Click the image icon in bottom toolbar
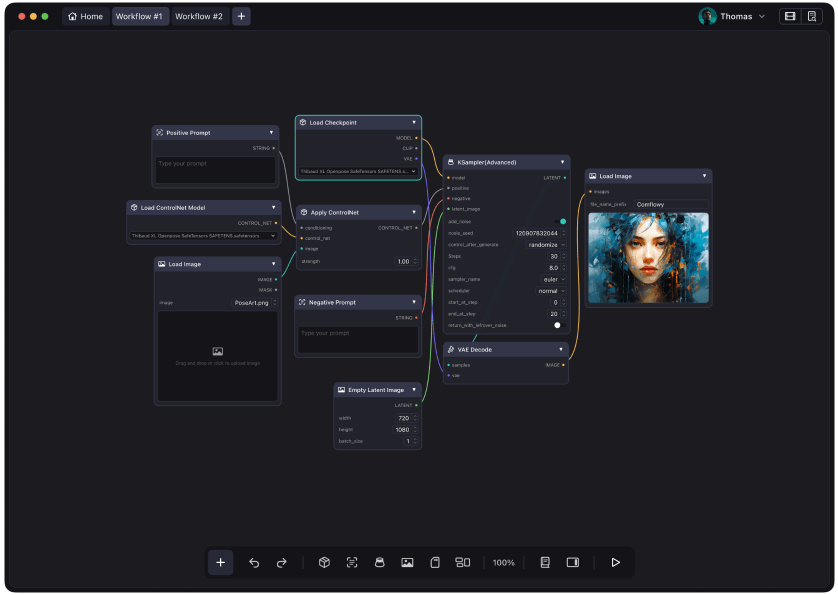The height and width of the screenshot is (595, 838). [407, 563]
